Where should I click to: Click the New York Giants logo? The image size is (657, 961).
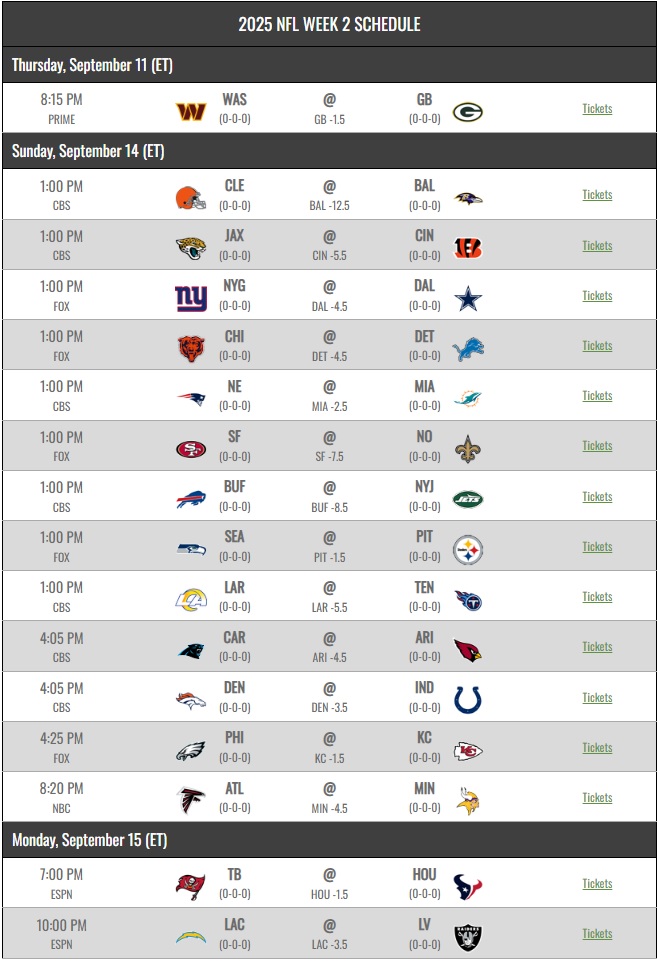click(x=190, y=297)
